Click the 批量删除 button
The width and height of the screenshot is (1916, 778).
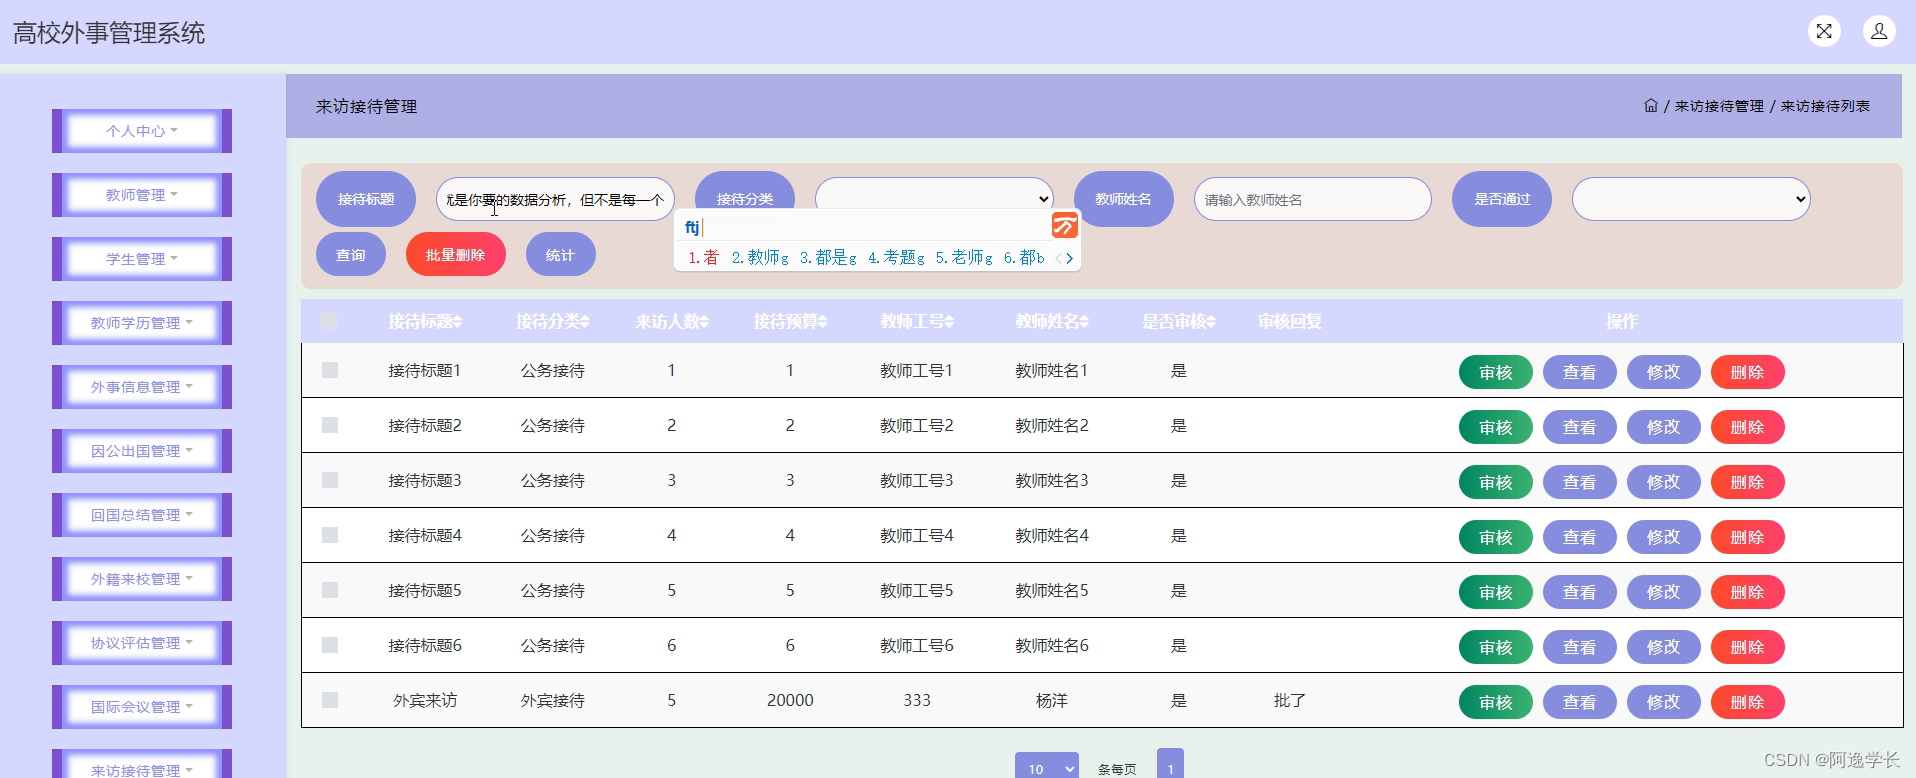click(x=456, y=255)
